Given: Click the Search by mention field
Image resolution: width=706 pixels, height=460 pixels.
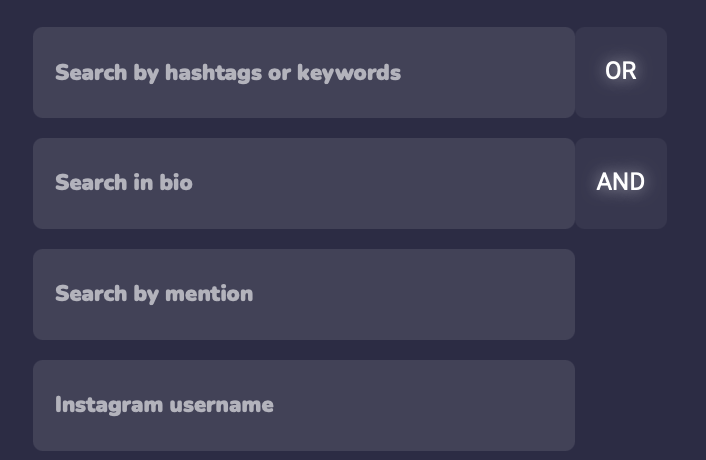Looking at the screenshot, I should click(303, 294).
